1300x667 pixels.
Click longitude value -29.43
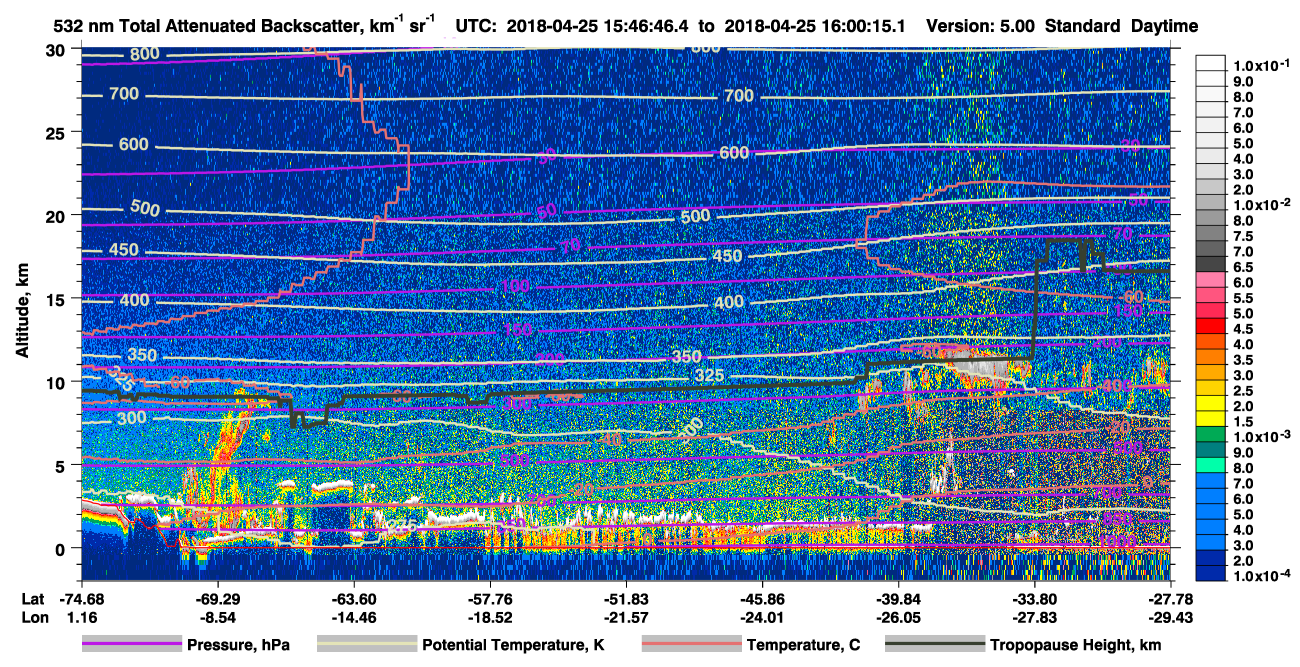click(1171, 617)
